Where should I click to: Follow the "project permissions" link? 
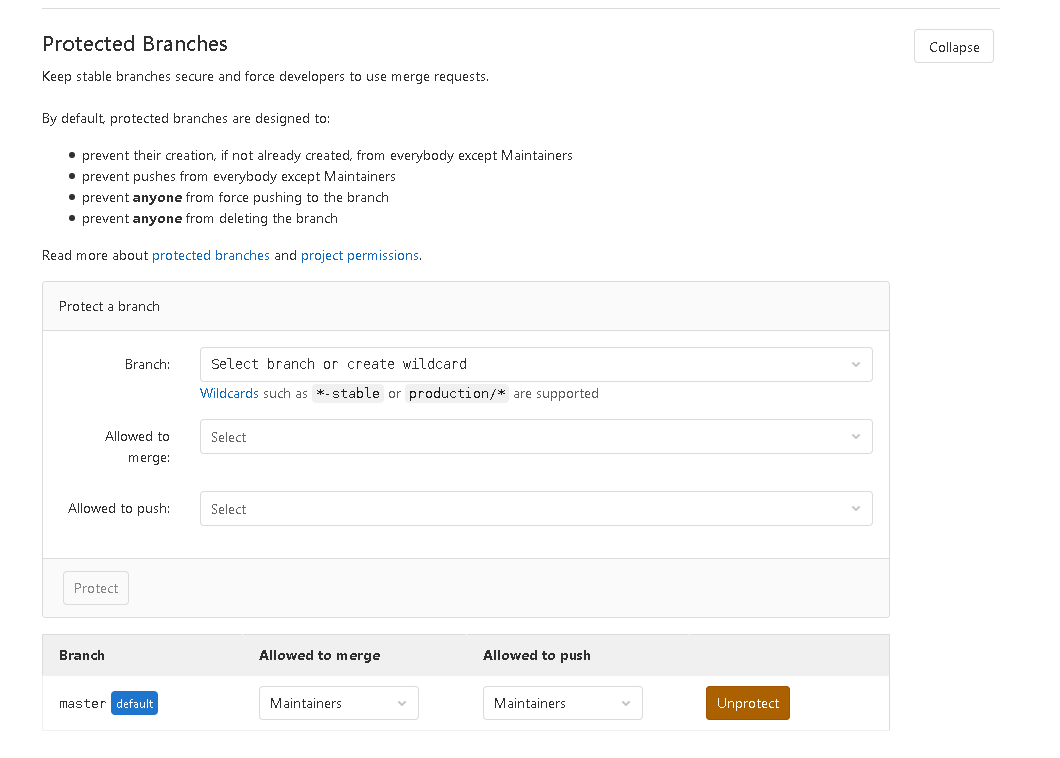click(x=360, y=255)
